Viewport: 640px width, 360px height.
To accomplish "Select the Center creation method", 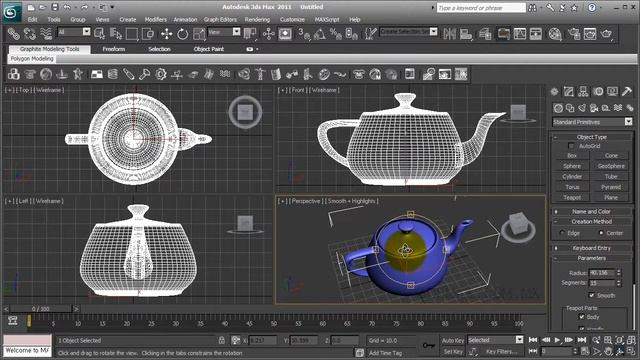I will pyautogui.click(x=601, y=233).
